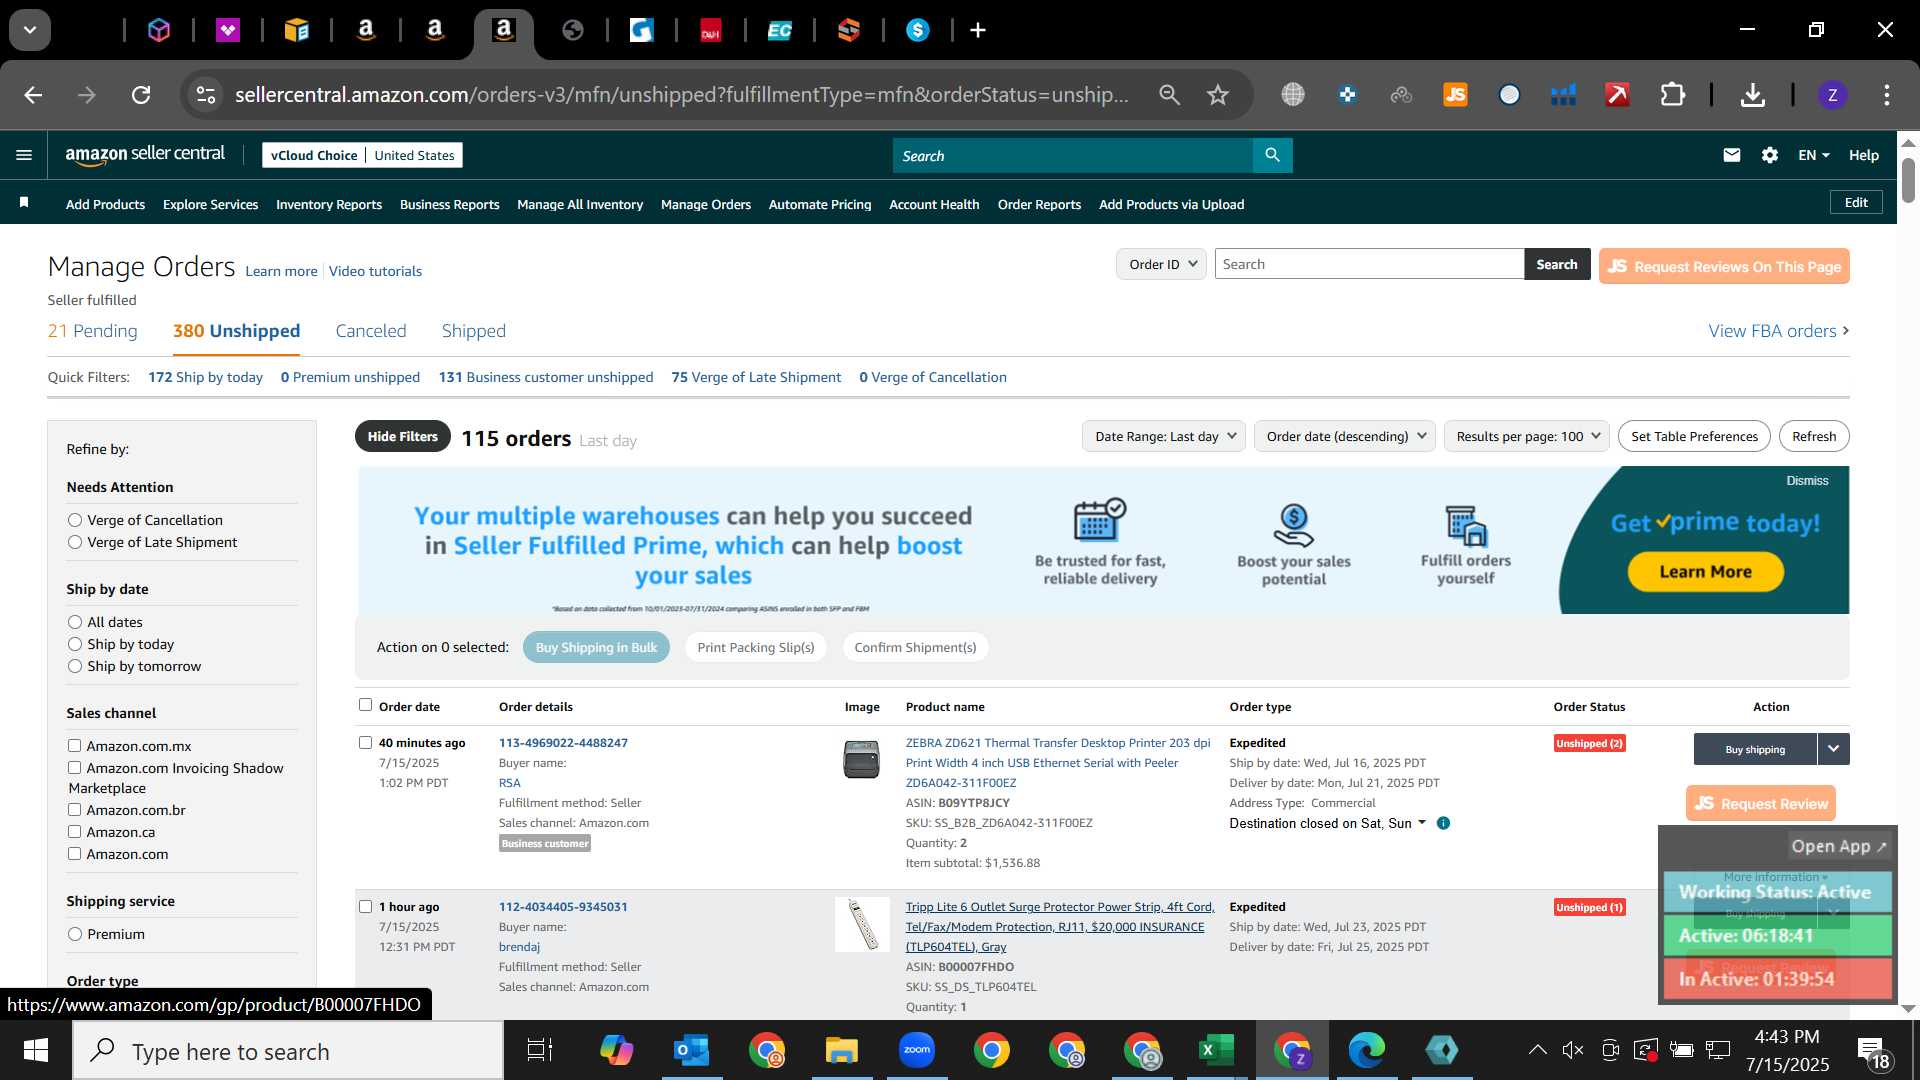
Task: Open the Order ID search type dropdown
Action: tap(1161, 264)
